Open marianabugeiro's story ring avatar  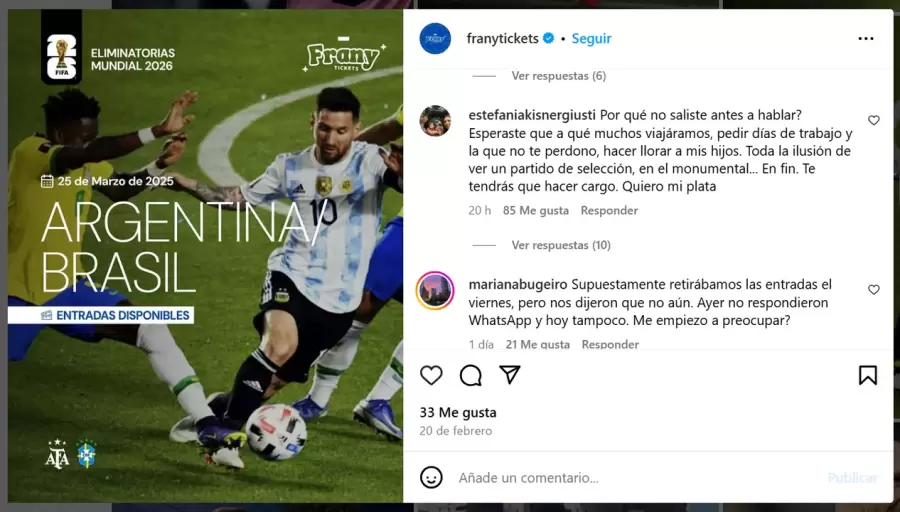coord(435,290)
